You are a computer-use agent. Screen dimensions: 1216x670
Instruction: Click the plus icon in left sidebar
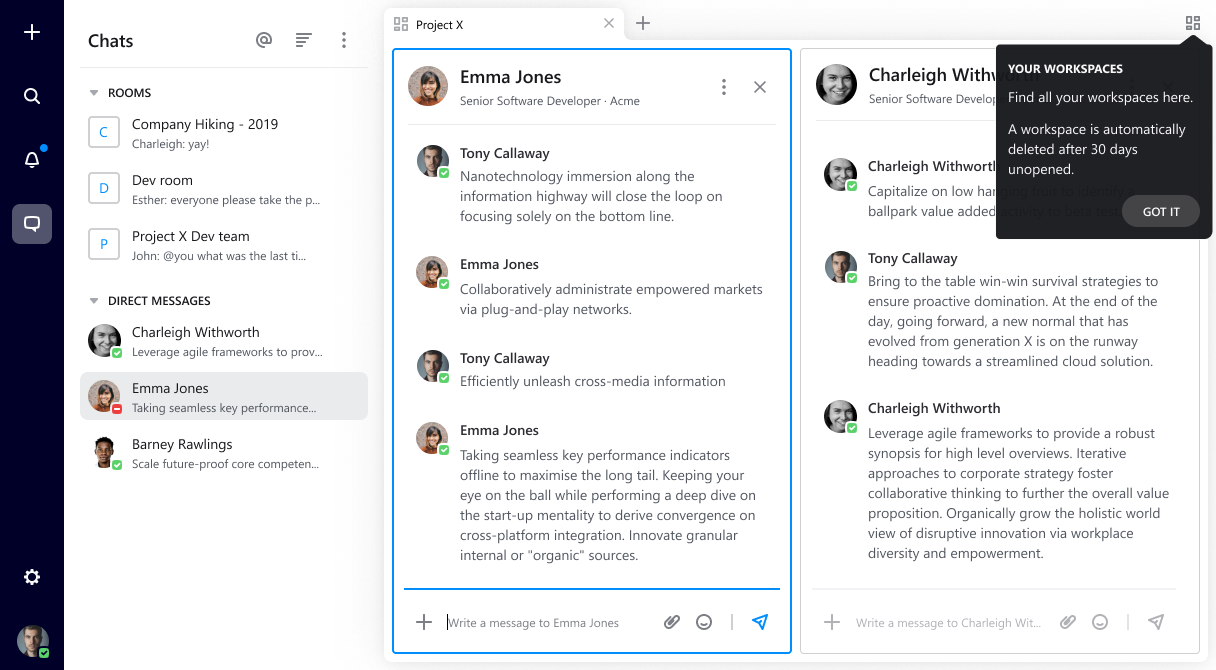point(32,33)
